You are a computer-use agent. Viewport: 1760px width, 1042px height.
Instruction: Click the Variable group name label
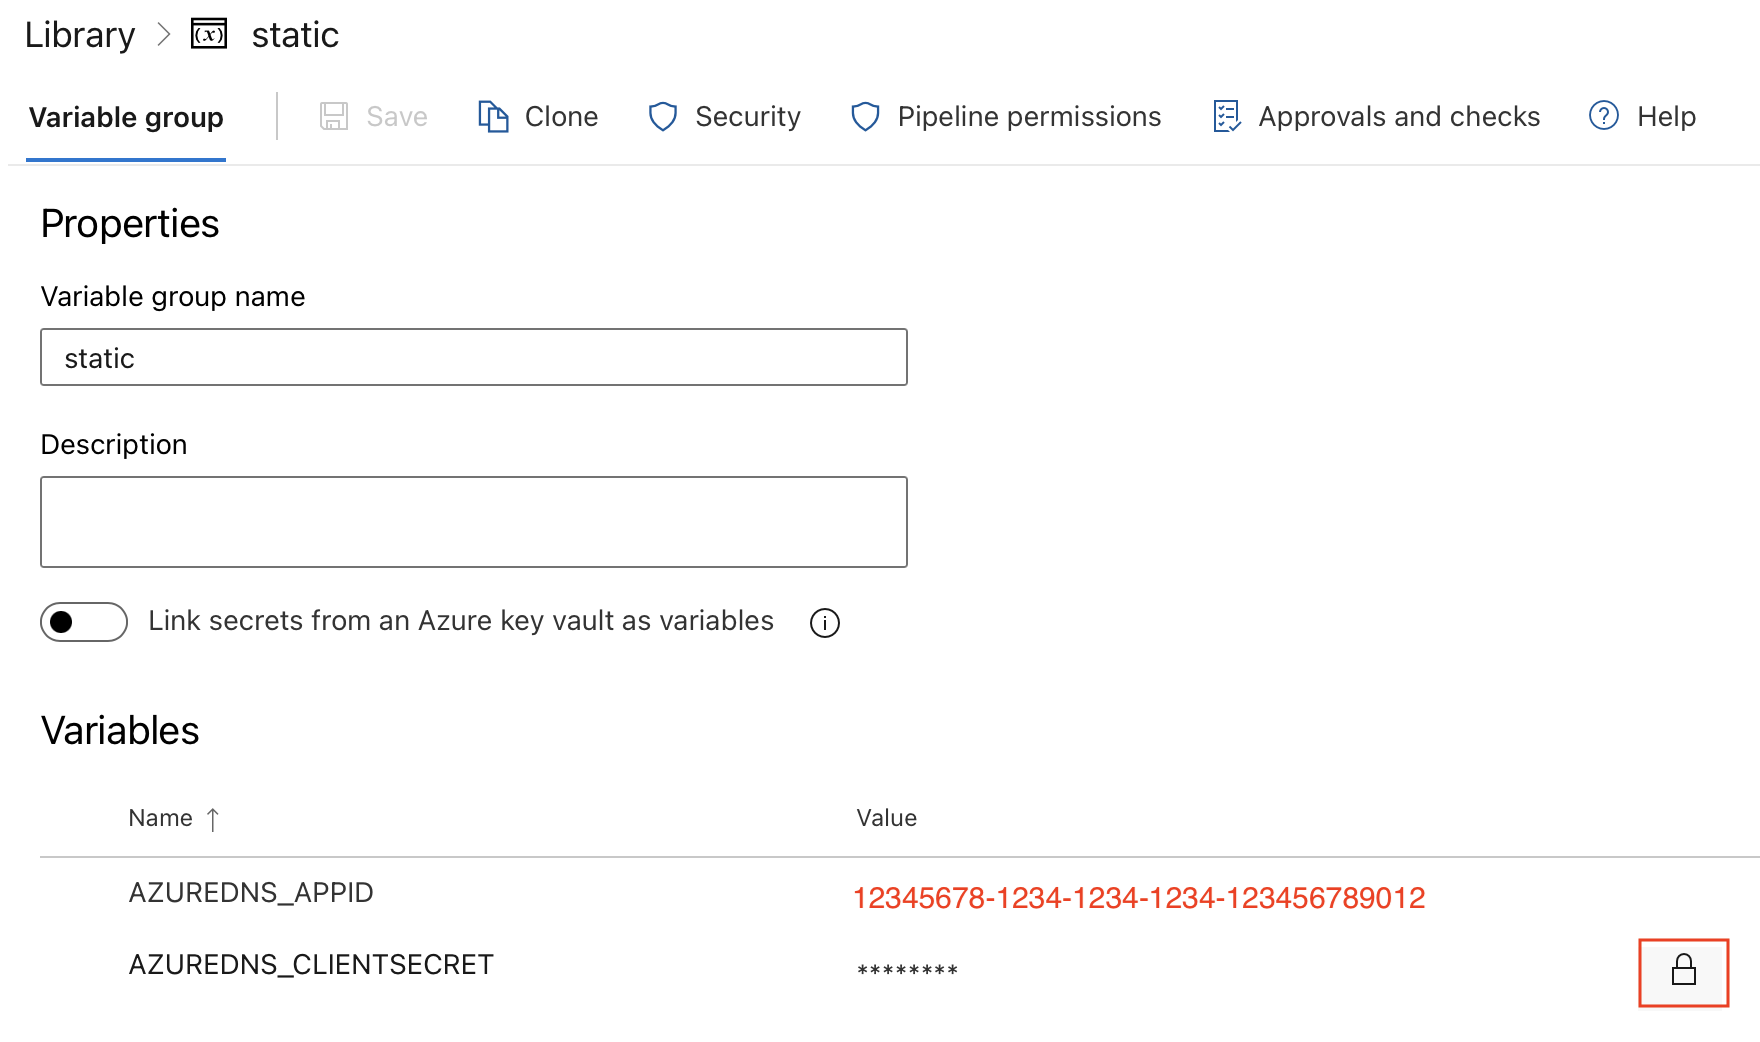click(173, 297)
